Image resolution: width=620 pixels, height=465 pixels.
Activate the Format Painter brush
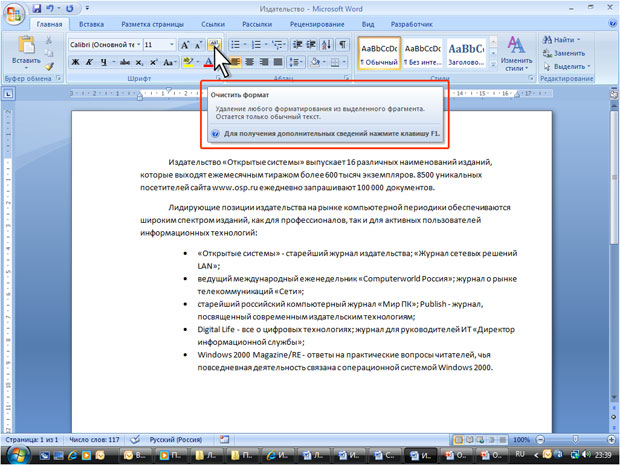click(x=49, y=66)
